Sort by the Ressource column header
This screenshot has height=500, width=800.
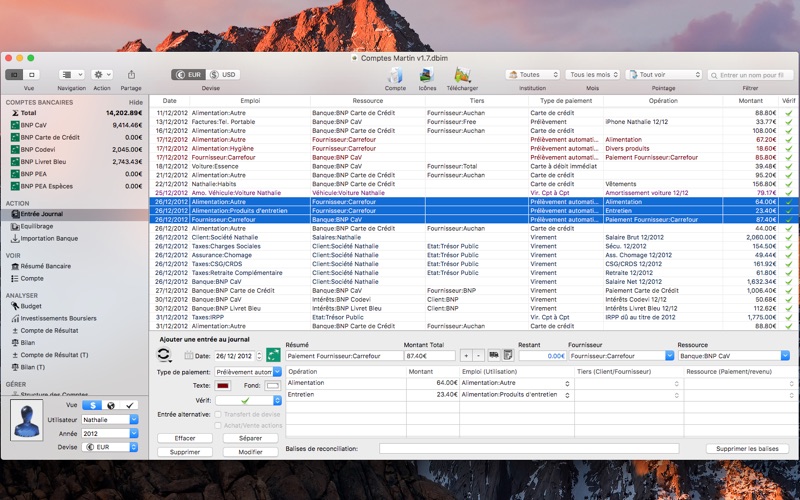(x=367, y=101)
